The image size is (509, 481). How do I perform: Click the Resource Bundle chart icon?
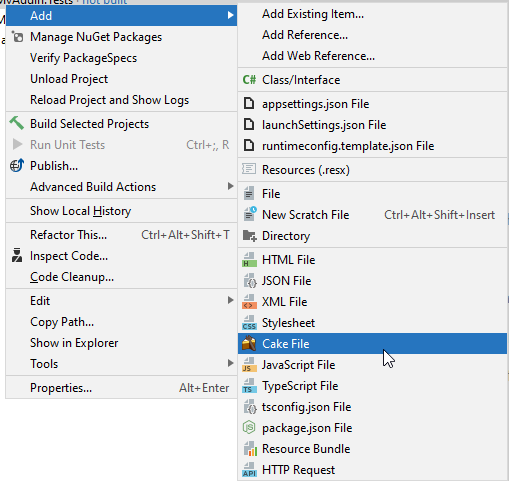click(250, 449)
